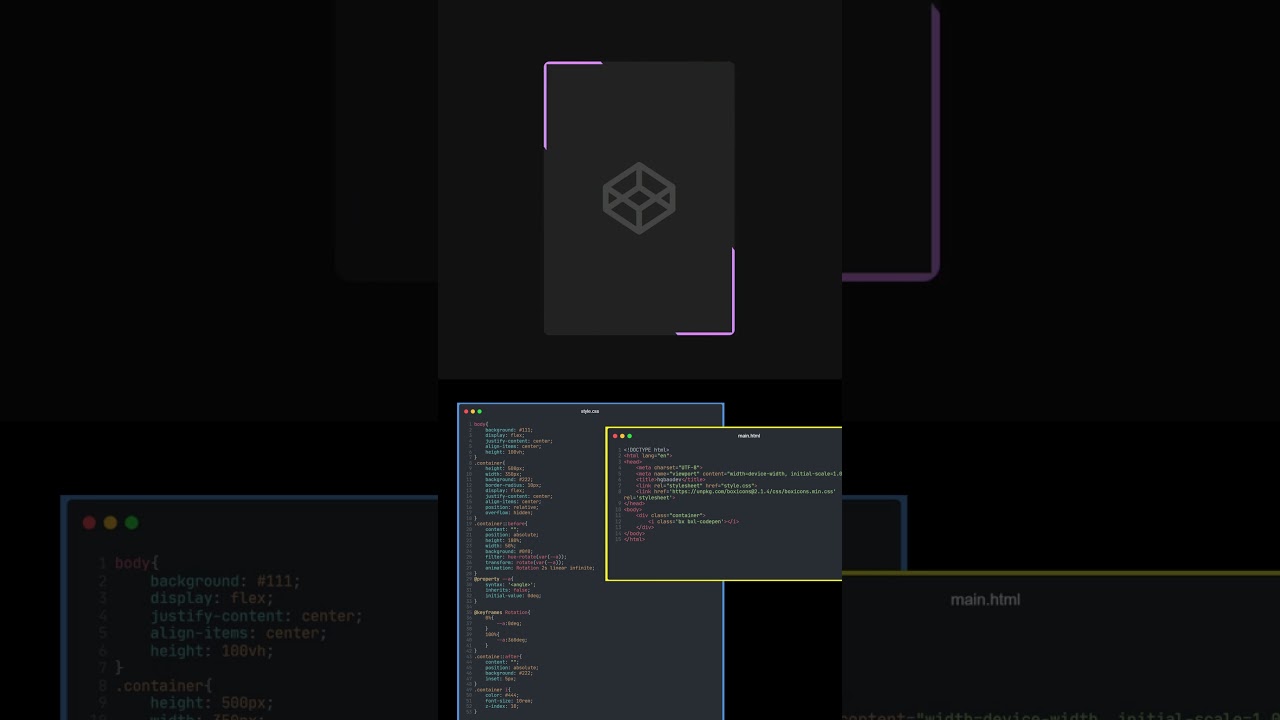Click the '<title>hgbaodev</title>' line

[x=670, y=479]
